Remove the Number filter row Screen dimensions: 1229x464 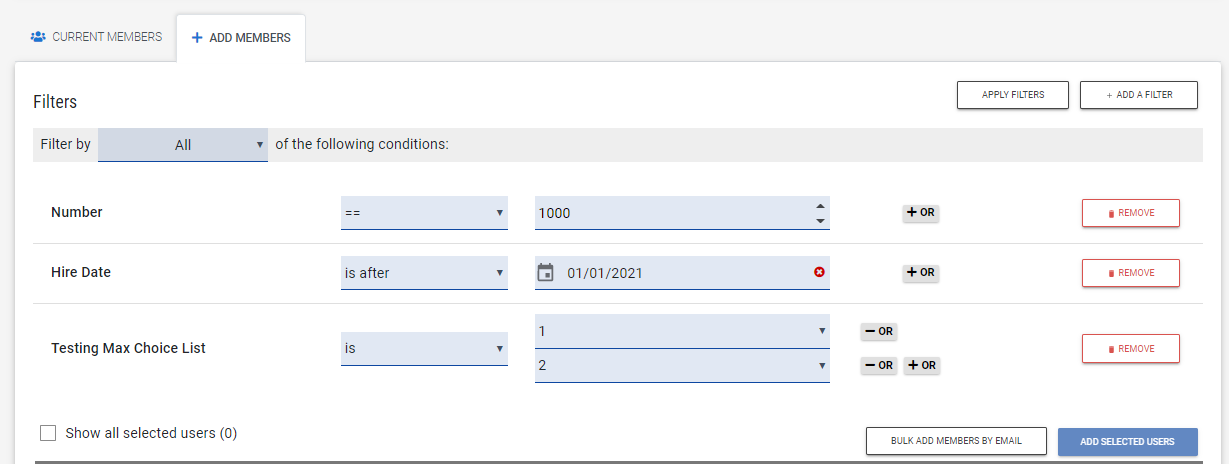pyautogui.click(x=1131, y=213)
